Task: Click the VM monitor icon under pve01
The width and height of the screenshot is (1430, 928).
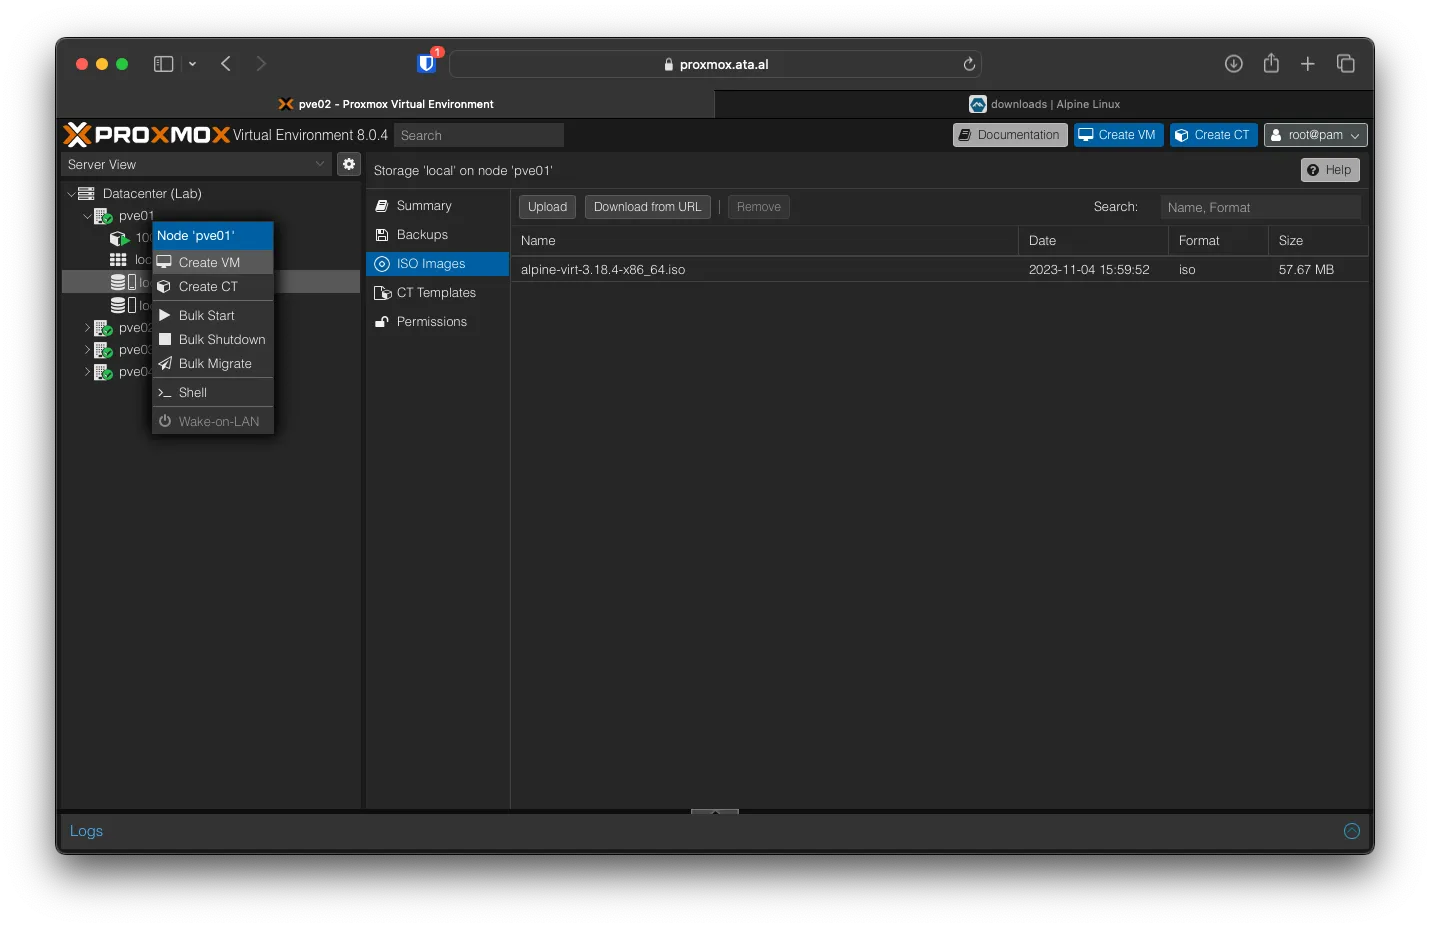Action: pyautogui.click(x=119, y=238)
